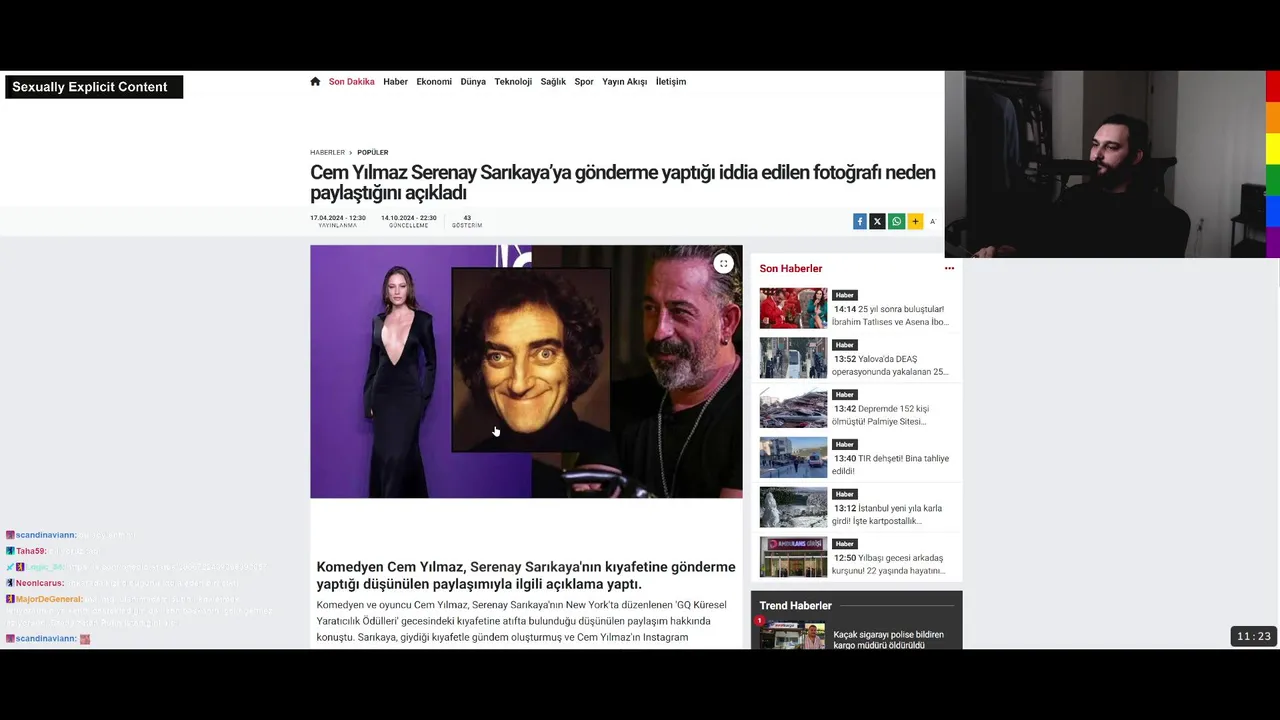This screenshot has height=720, width=1280.
Task: Open the Yılbaşı gecesi arkadaşı kurşunu item
Action: (x=889, y=564)
